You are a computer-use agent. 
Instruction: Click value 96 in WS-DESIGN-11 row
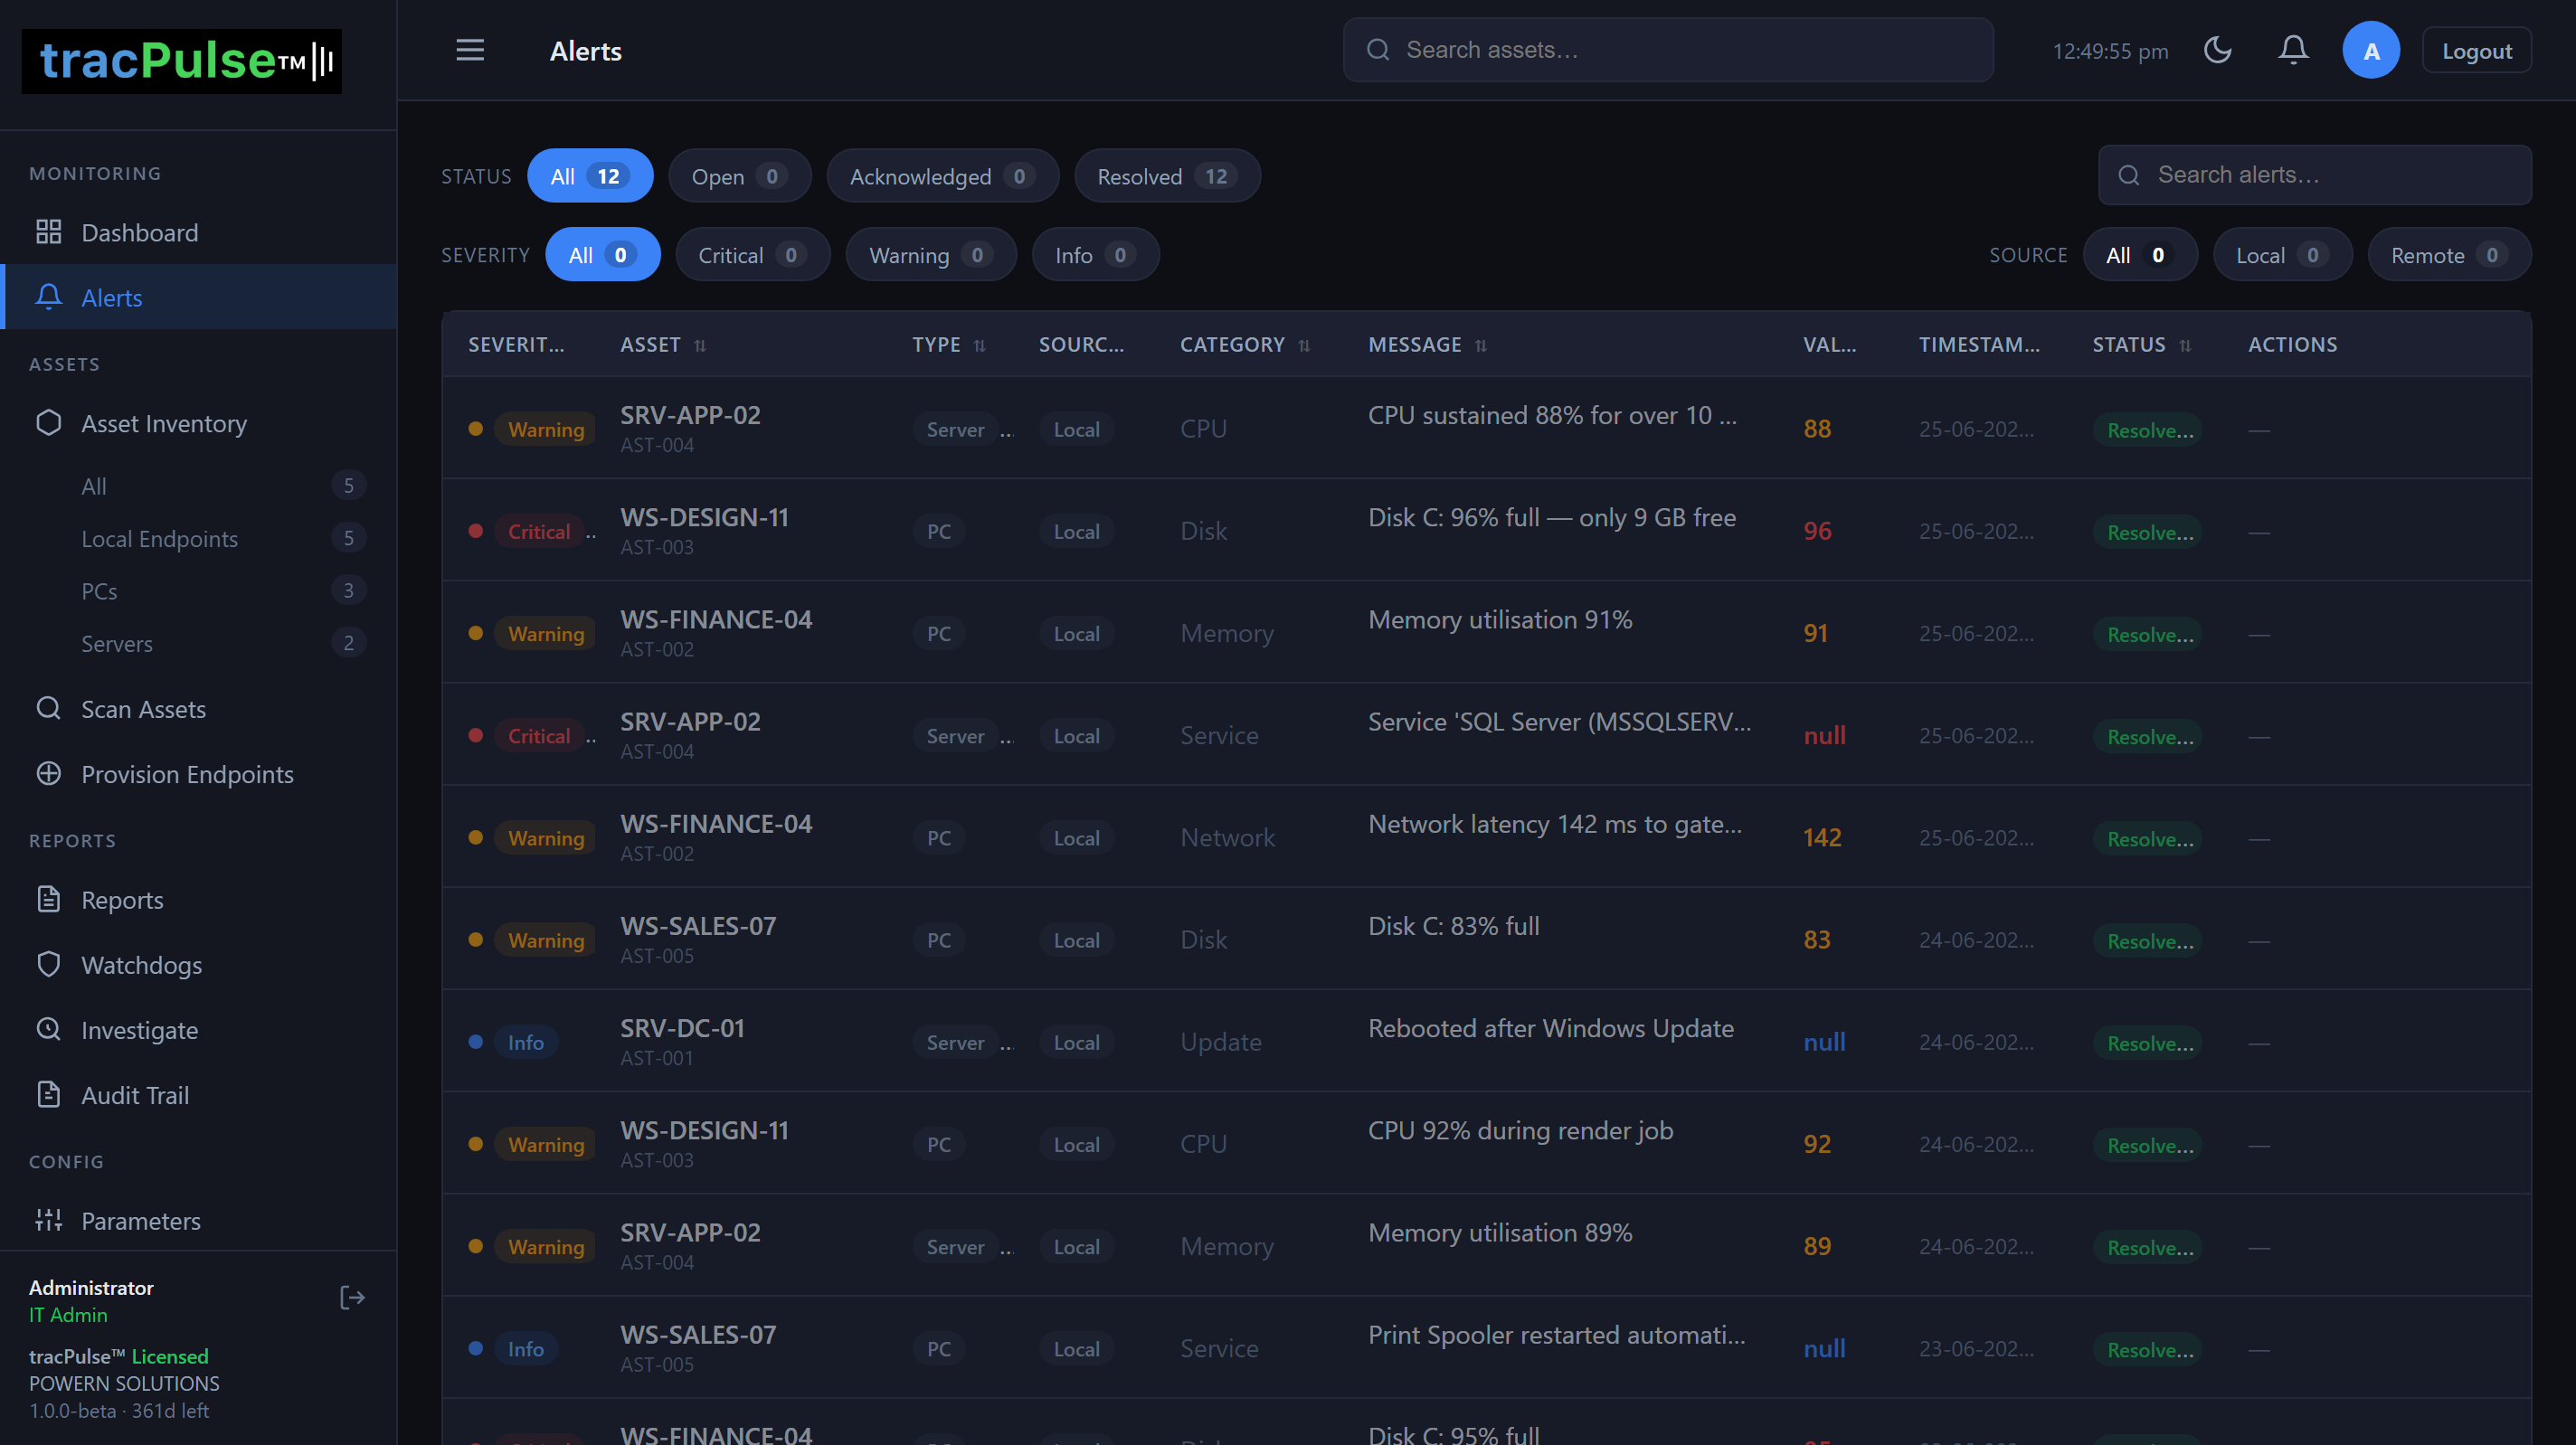point(1817,531)
